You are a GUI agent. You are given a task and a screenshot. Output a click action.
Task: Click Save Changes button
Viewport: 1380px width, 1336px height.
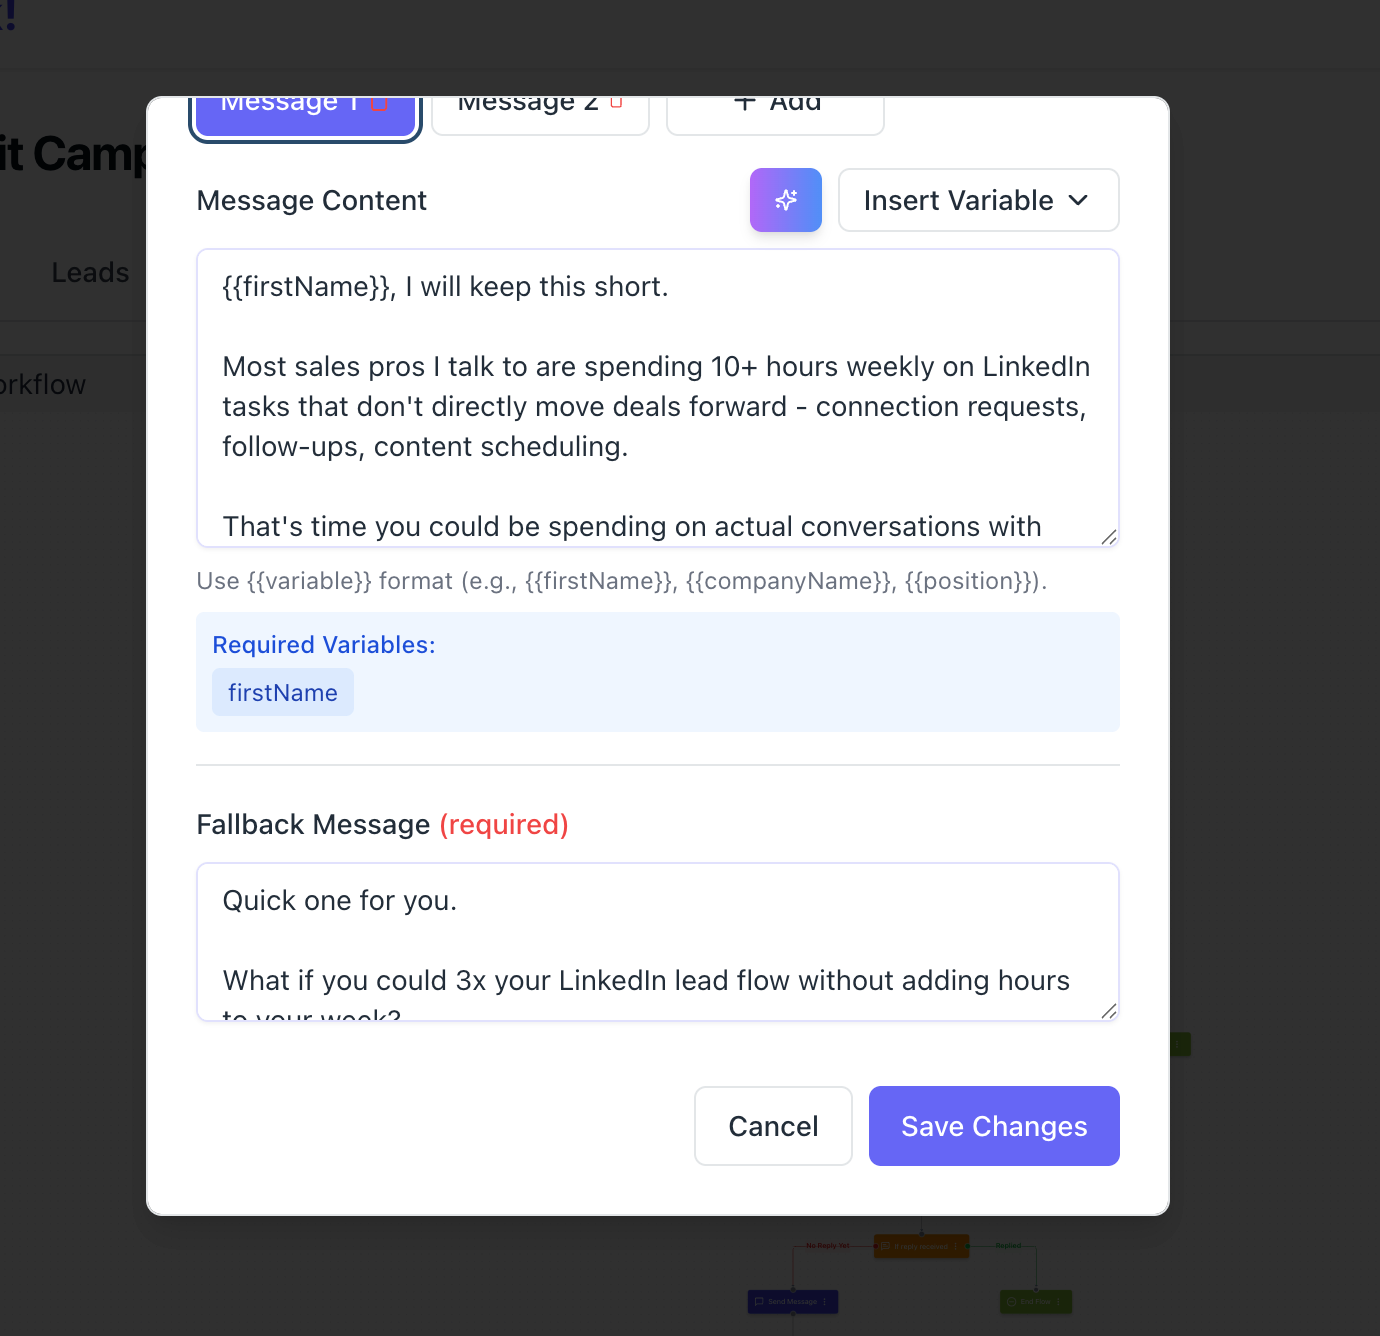pos(994,1126)
